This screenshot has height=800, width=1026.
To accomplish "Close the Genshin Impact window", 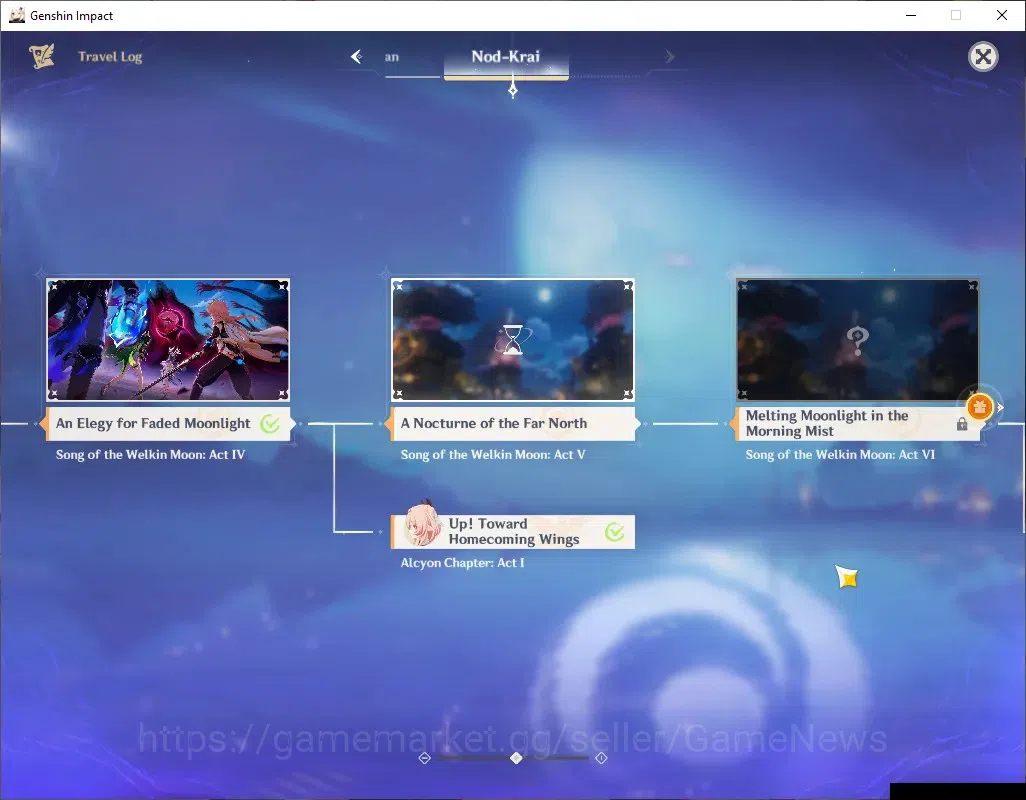I will 1002,15.
